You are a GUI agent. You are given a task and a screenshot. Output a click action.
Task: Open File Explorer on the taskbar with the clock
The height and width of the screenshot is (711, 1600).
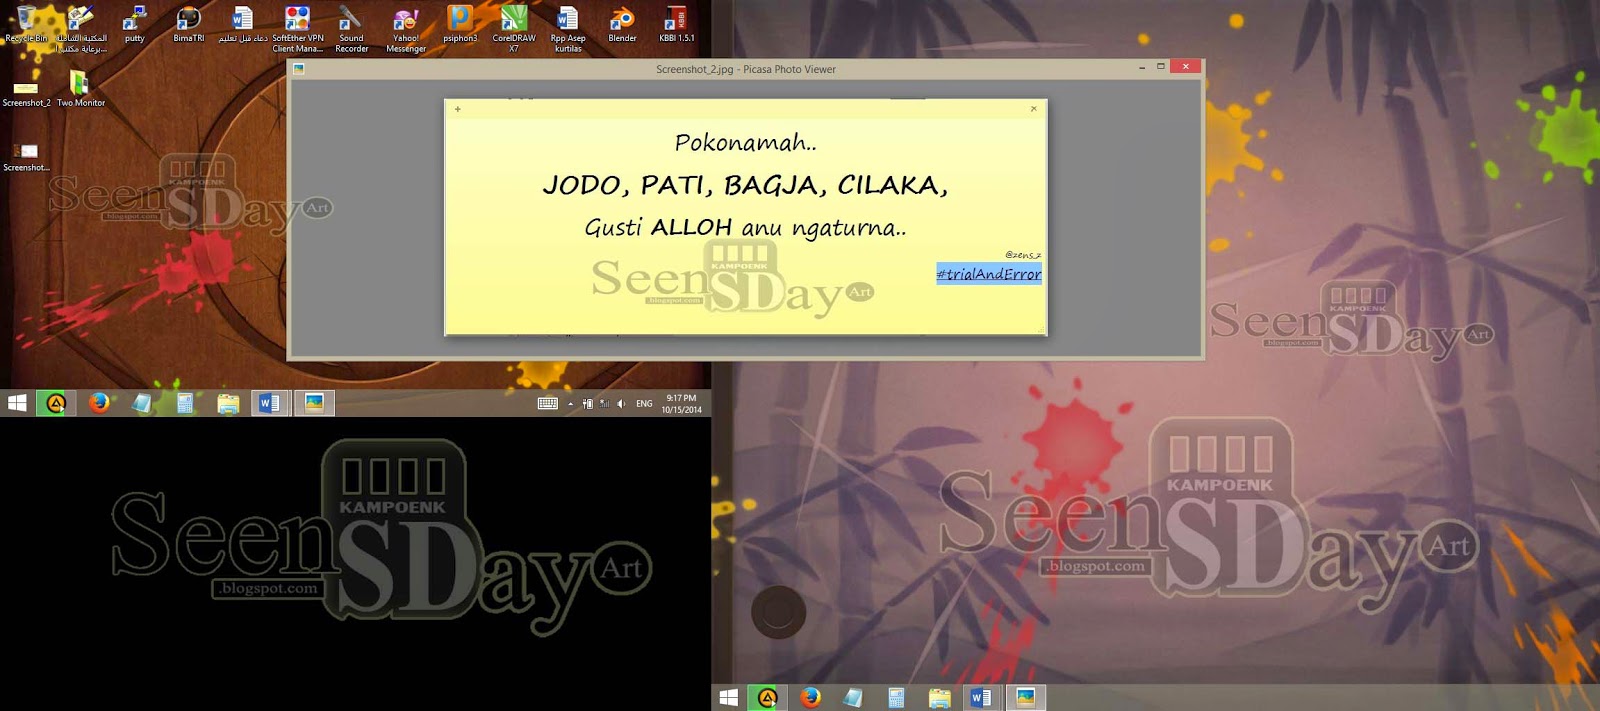click(228, 403)
